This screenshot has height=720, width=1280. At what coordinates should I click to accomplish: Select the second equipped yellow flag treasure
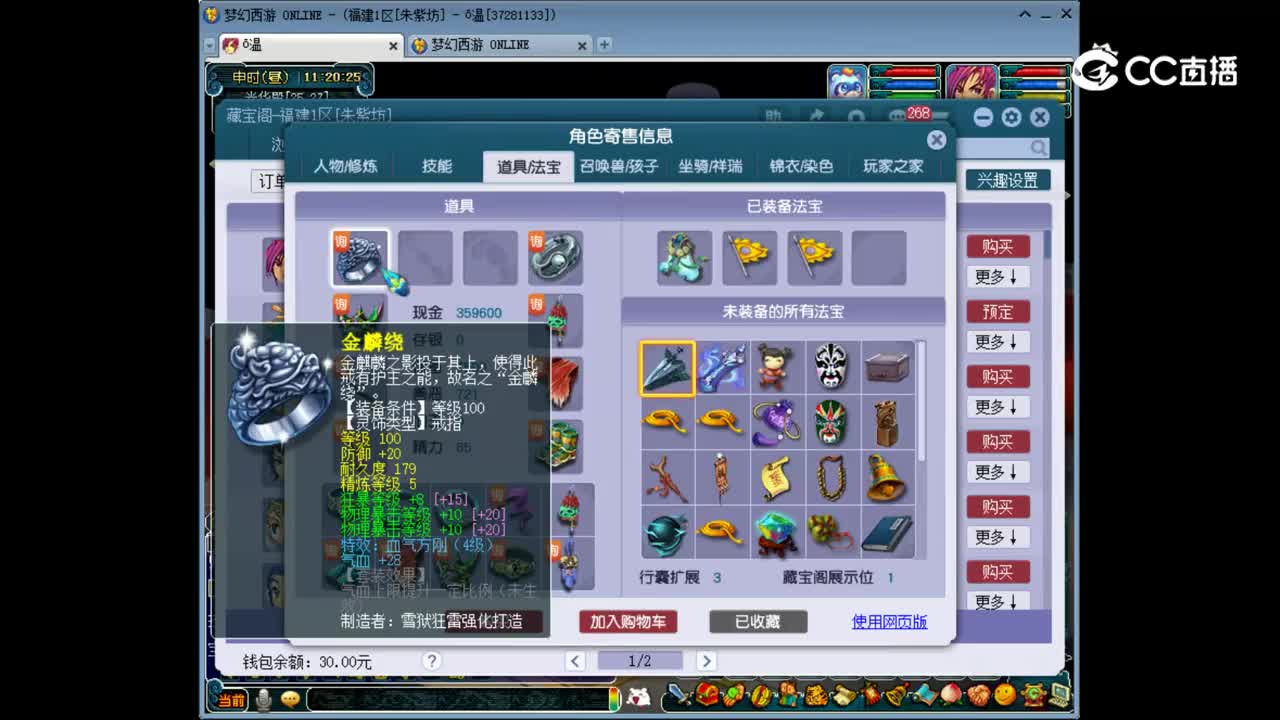[x=815, y=258]
